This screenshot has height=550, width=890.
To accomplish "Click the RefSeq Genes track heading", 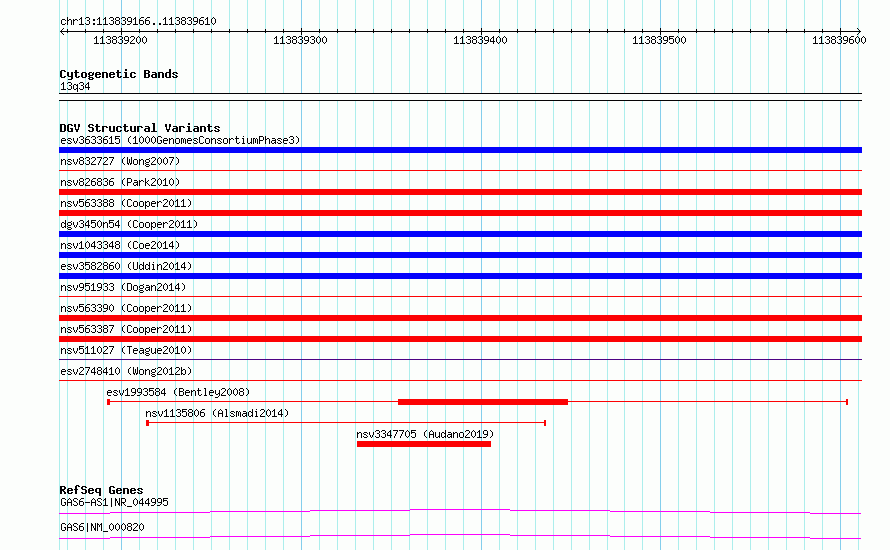I will (x=101, y=490).
